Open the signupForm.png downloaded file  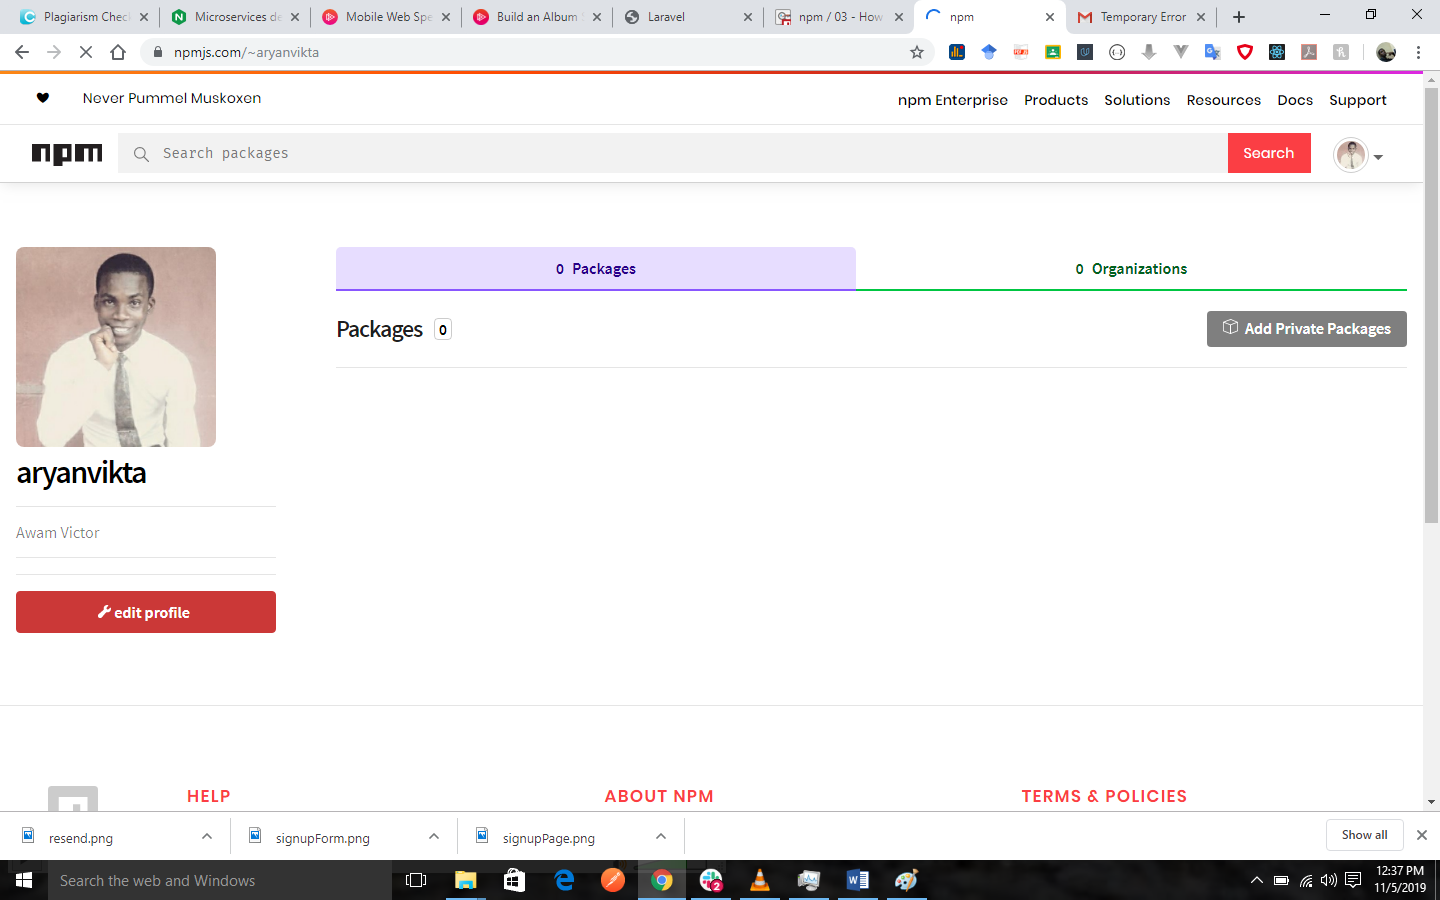click(322, 838)
